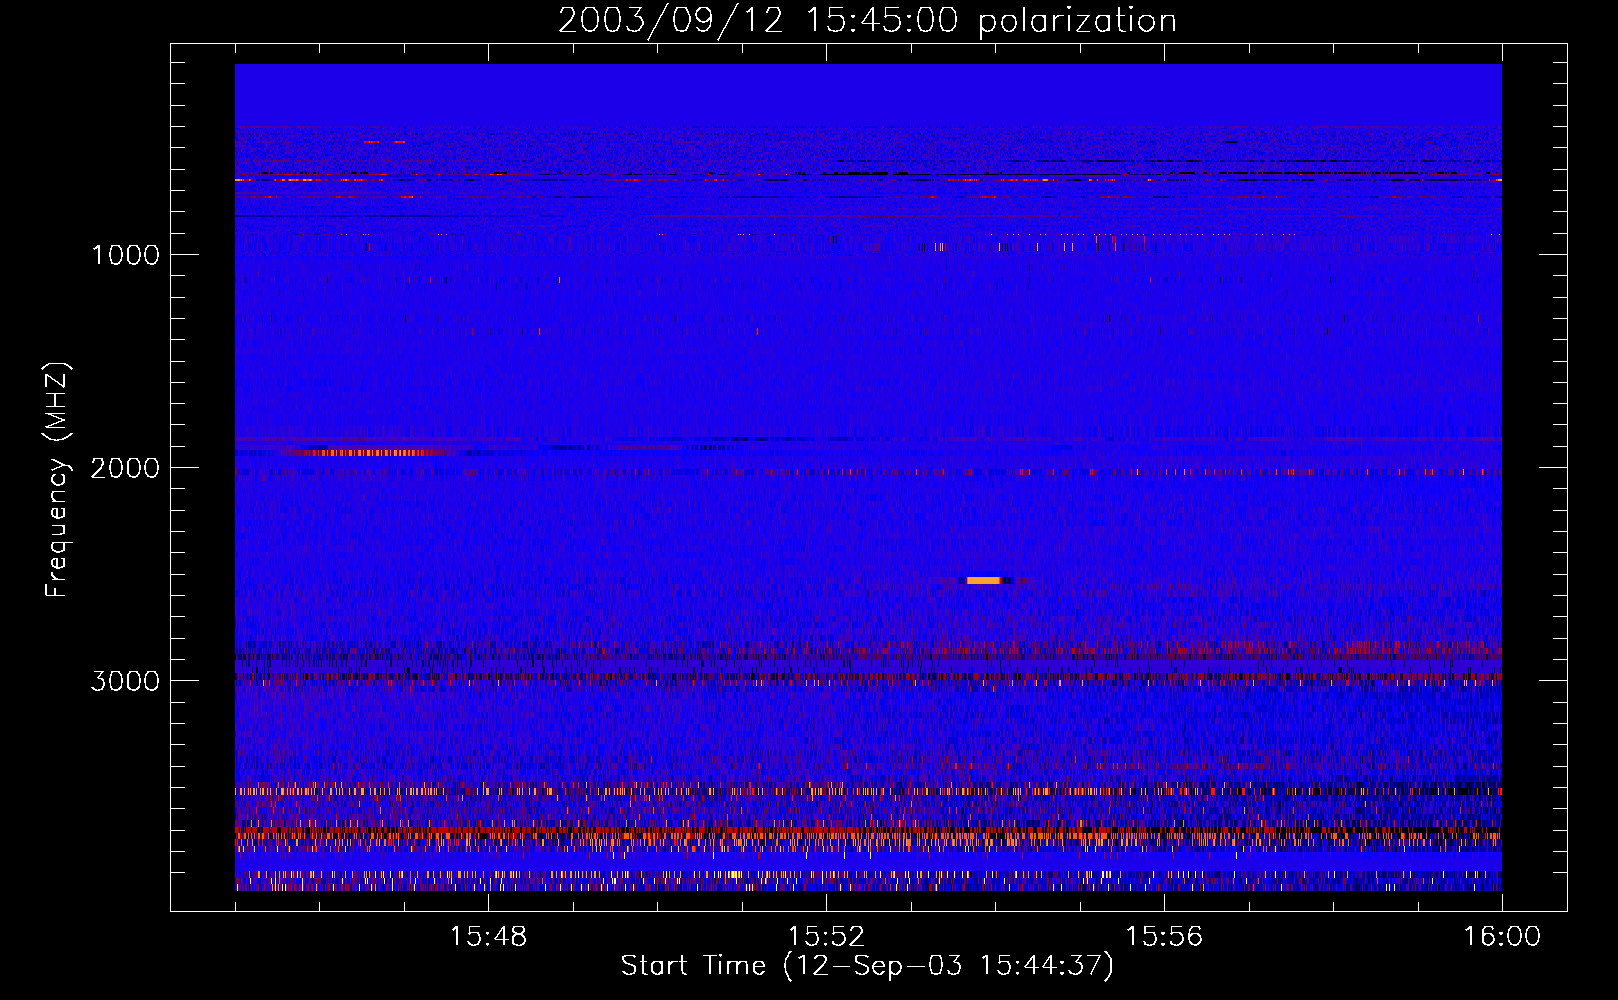The width and height of the screenshot is (1618, 1000).
Task: Click the orange emission streak just below 2000 MHz
Action: pos(368,452)
